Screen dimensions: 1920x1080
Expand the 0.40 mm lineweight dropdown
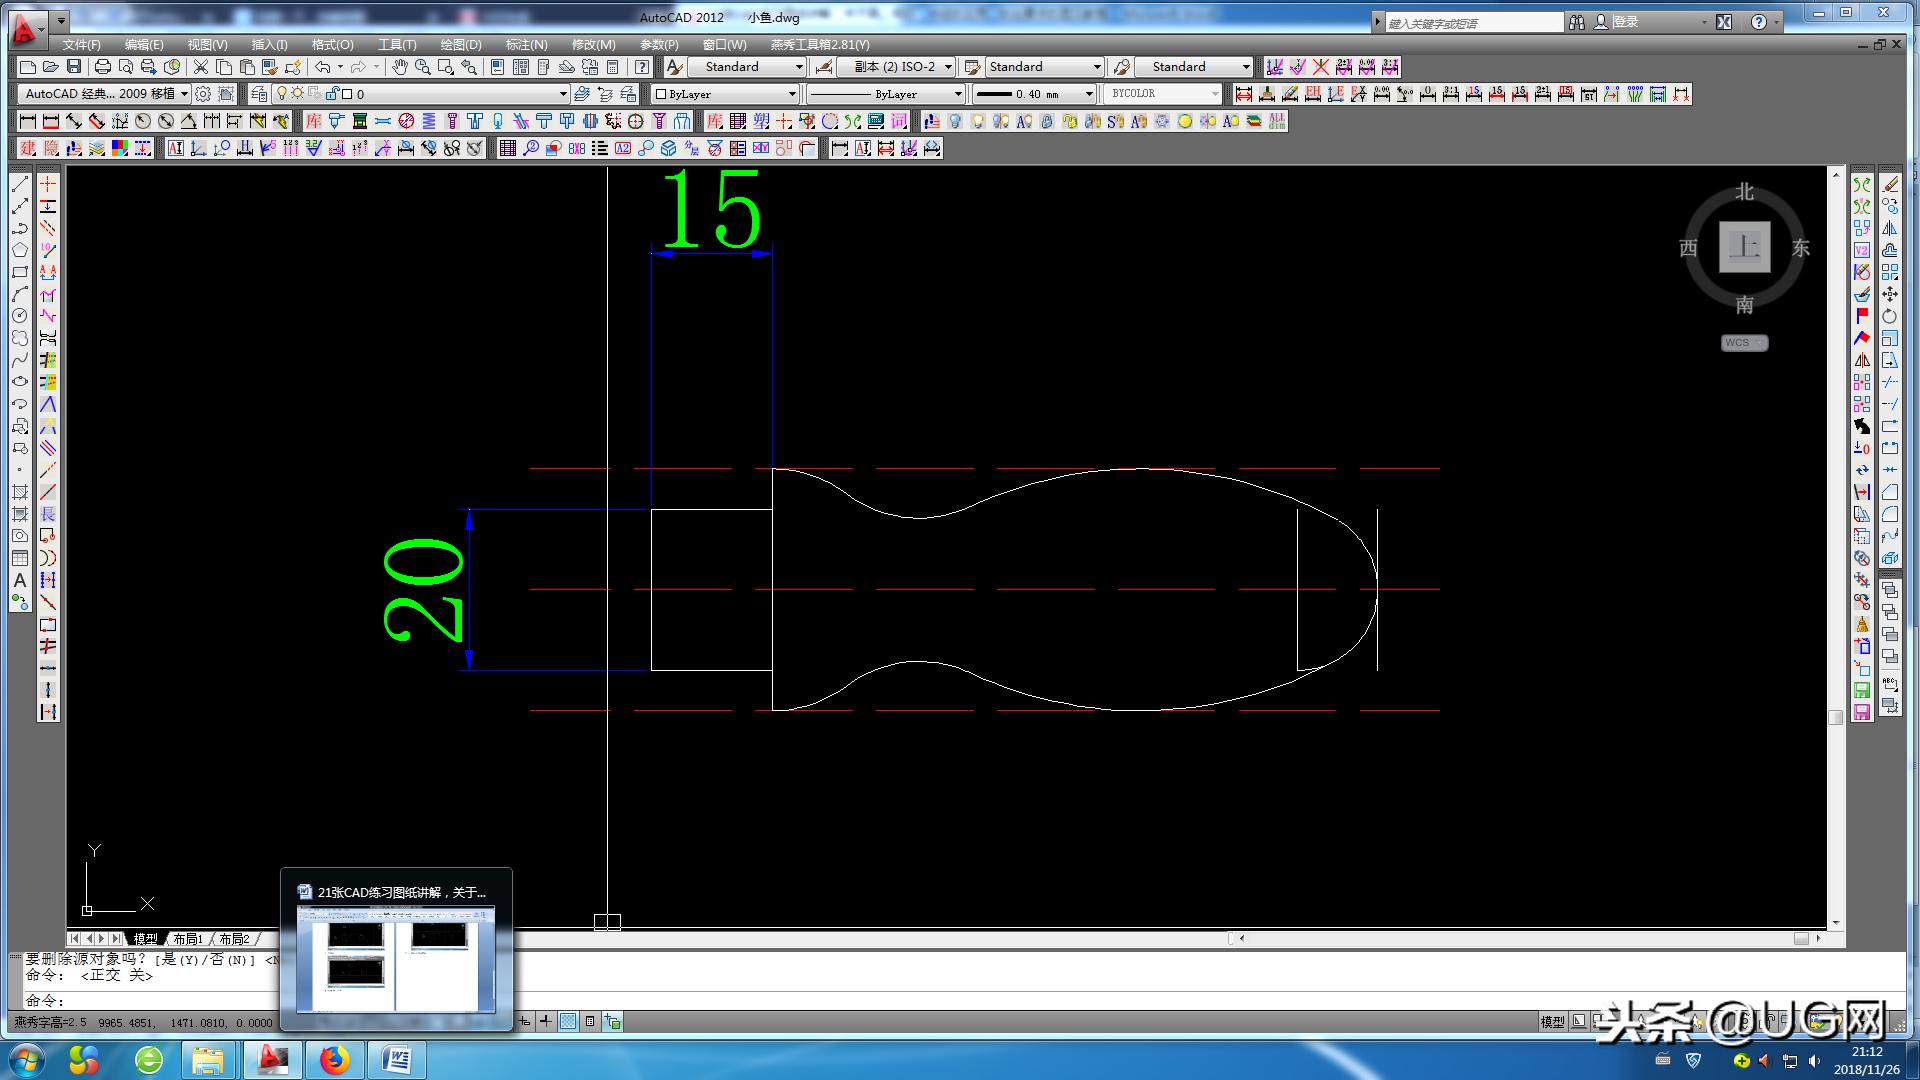tap(1089, 94)
